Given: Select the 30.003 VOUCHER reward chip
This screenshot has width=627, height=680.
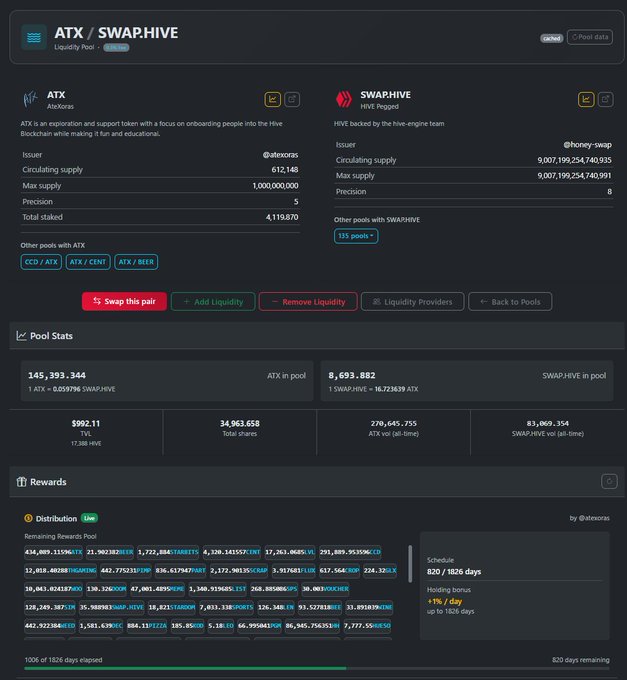Looking at the screenshot, I should (326, 589).
